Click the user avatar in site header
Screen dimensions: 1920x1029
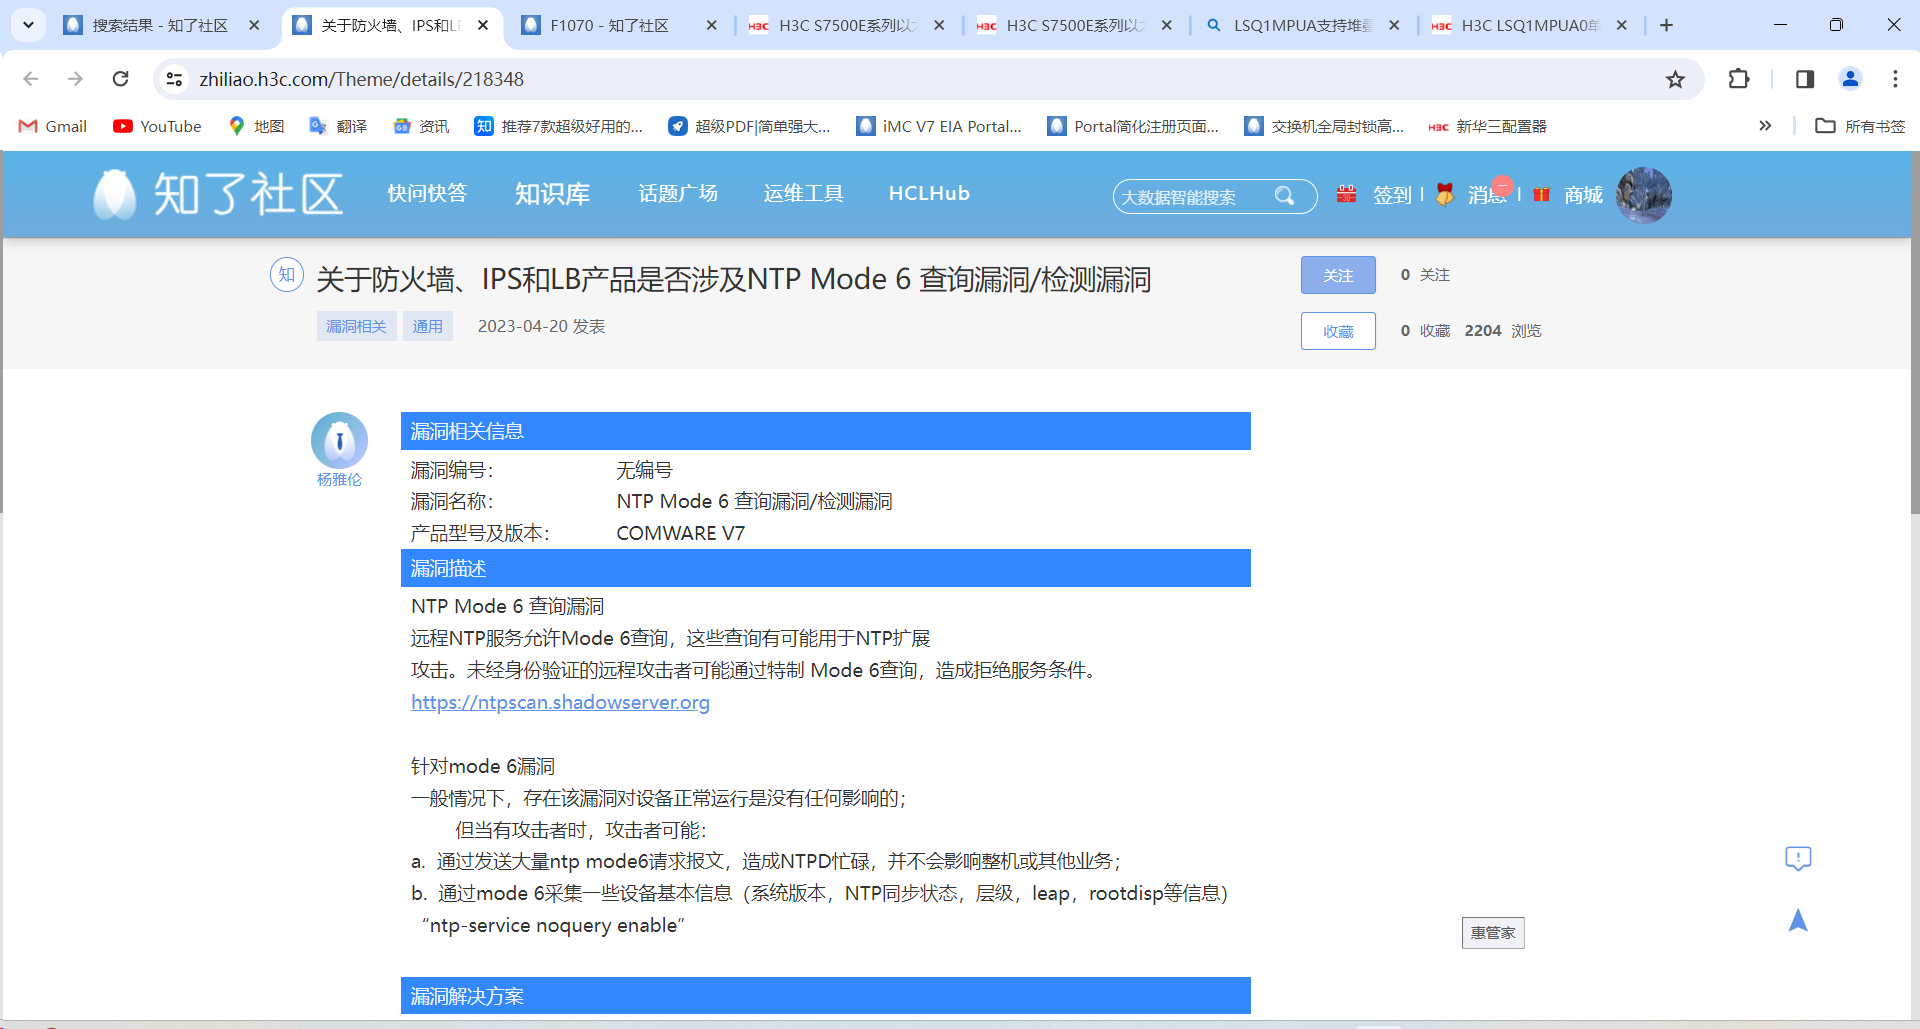click(x=1643, y=195)
